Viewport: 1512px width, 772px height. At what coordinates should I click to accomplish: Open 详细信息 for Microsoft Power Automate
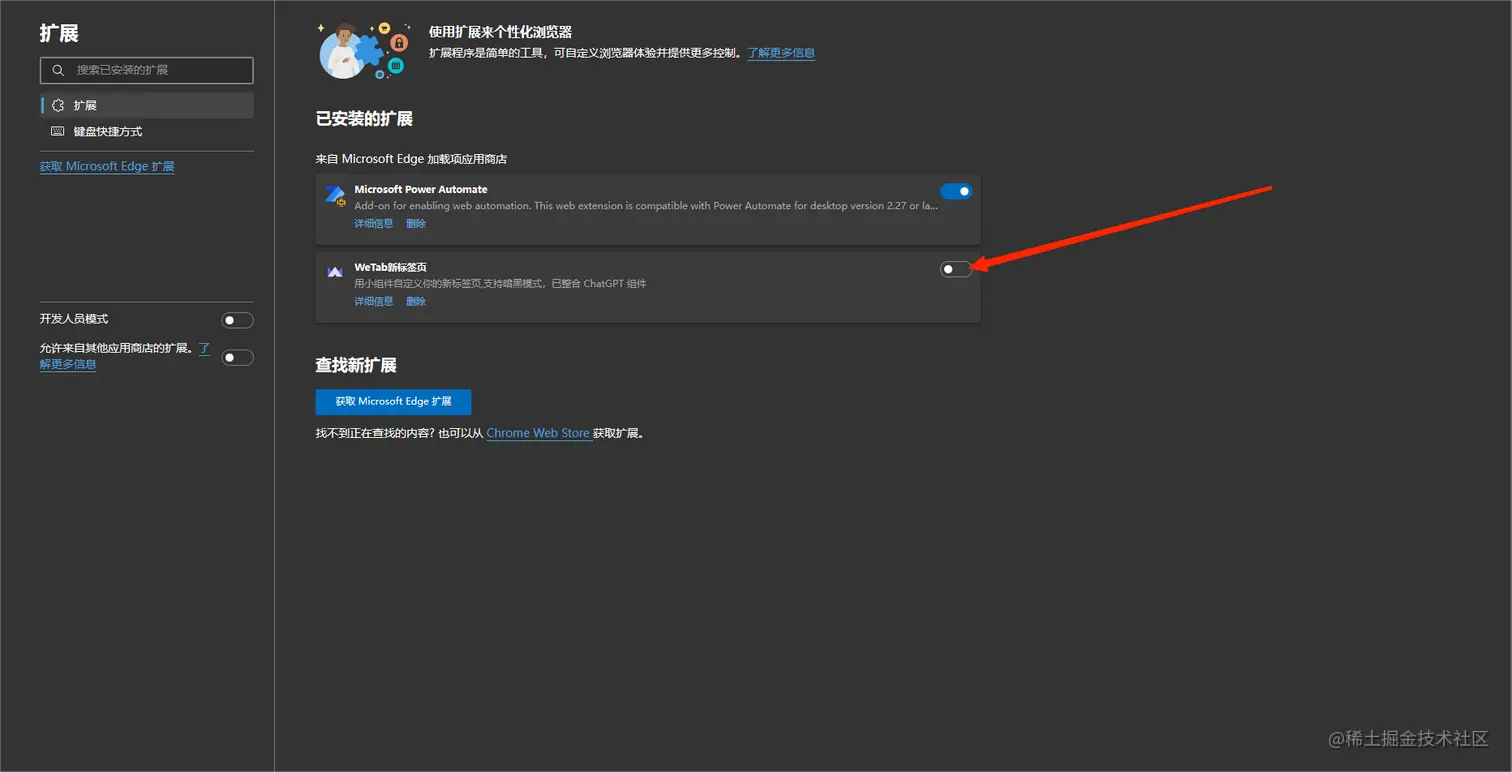[x=374, y=224]
